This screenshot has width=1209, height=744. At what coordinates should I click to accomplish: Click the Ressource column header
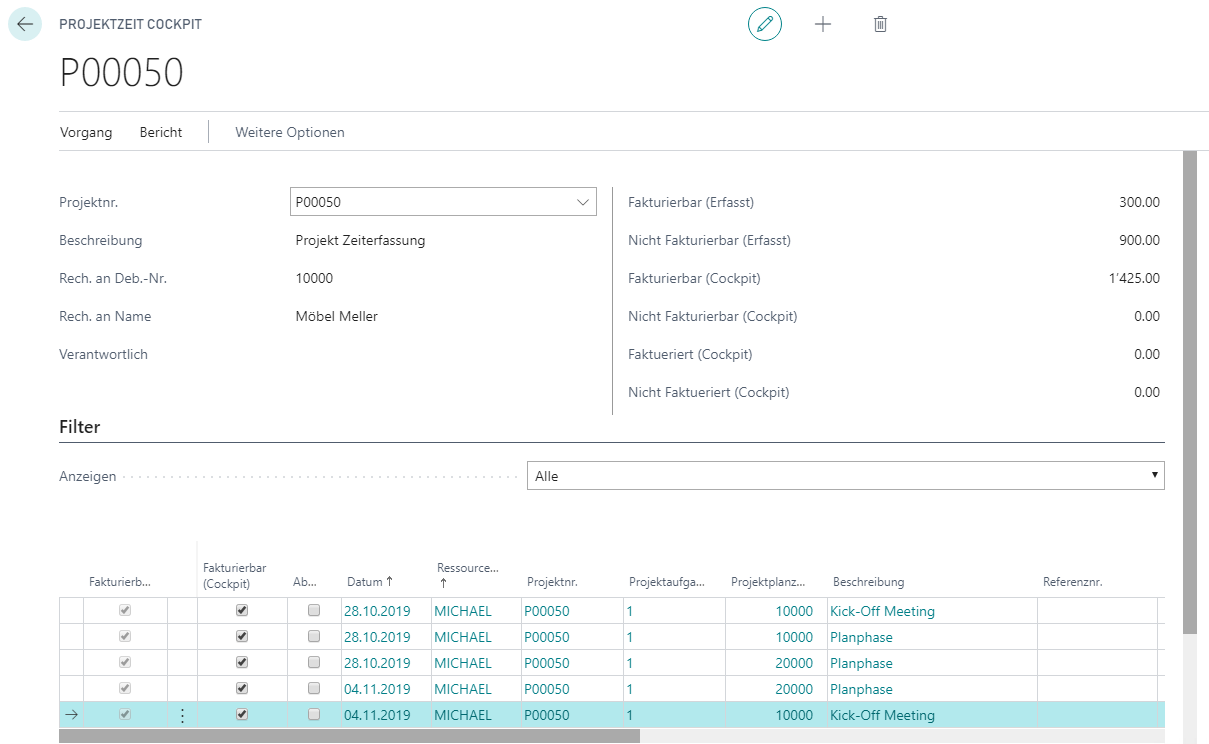(467, 575)
